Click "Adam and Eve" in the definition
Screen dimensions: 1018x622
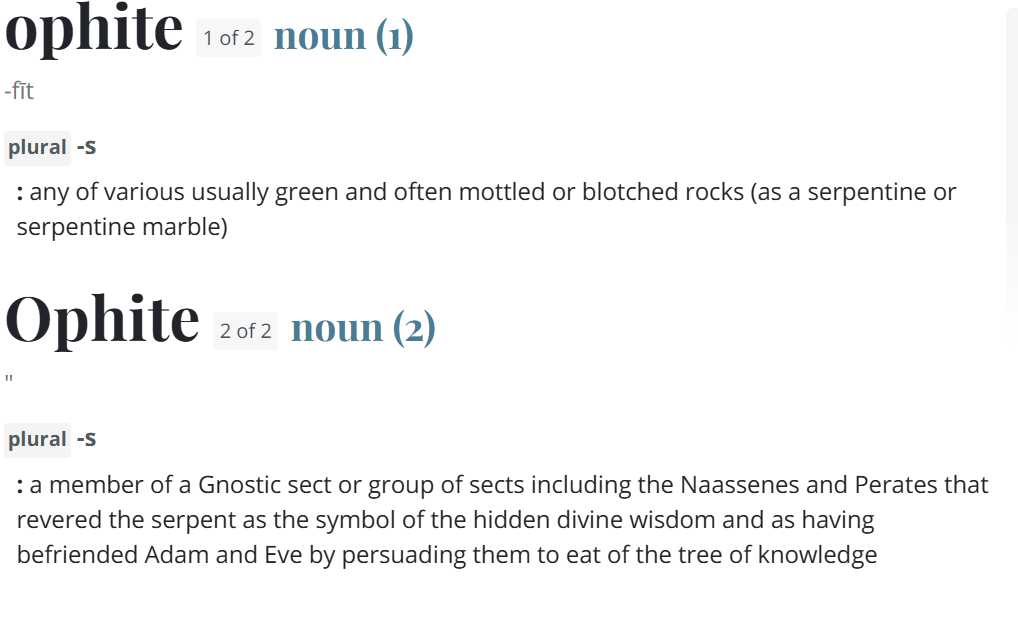(223, 555)
